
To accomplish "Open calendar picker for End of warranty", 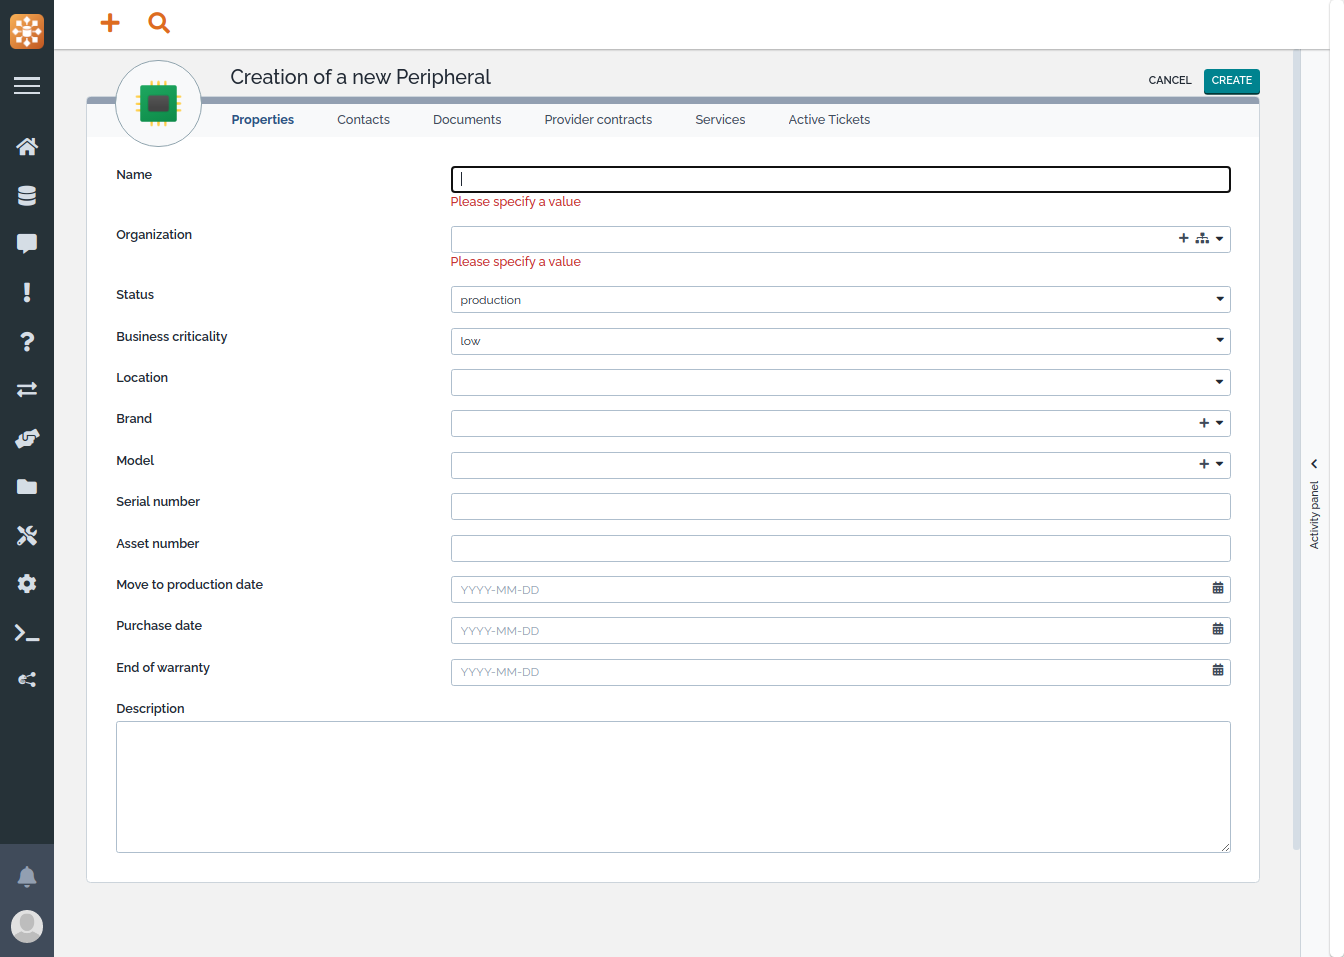I will click(x=1217, y=671).
